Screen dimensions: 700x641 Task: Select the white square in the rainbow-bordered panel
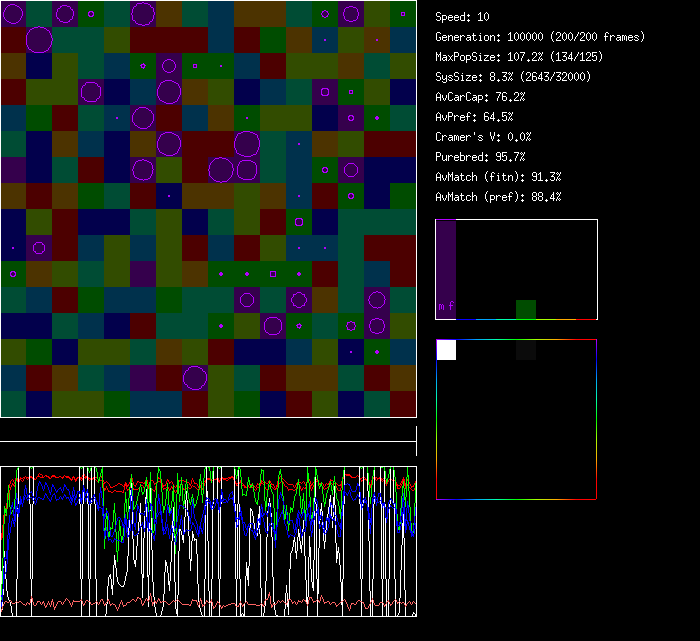pos(446,350)
